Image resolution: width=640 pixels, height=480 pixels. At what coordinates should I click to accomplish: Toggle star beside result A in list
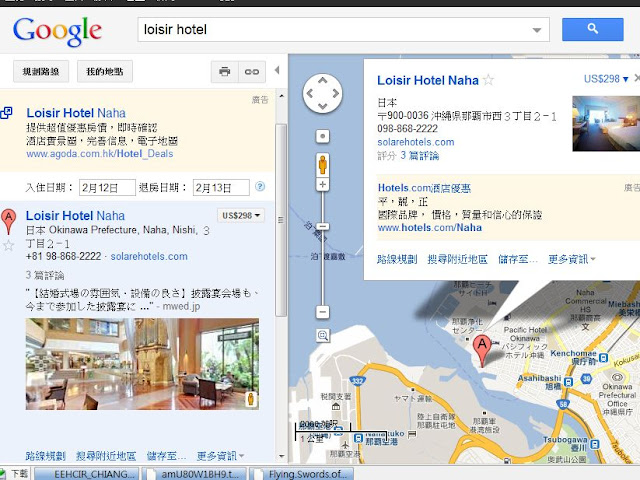pyautogui.click(x=9, y=245)
